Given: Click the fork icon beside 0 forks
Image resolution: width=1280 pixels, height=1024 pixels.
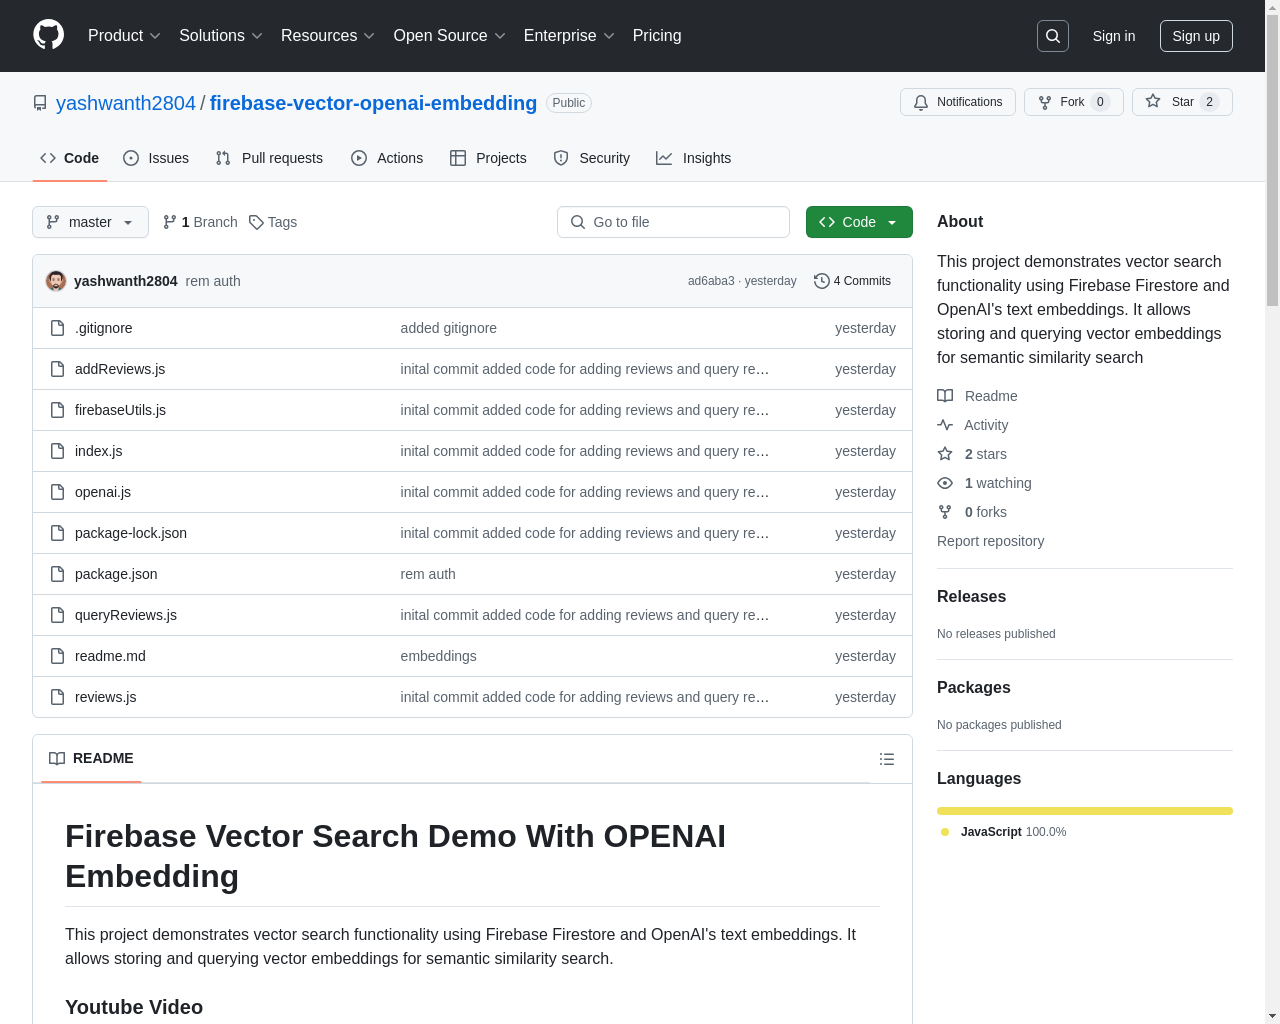Looking at the screenshot, I should (x=945, y=512).
